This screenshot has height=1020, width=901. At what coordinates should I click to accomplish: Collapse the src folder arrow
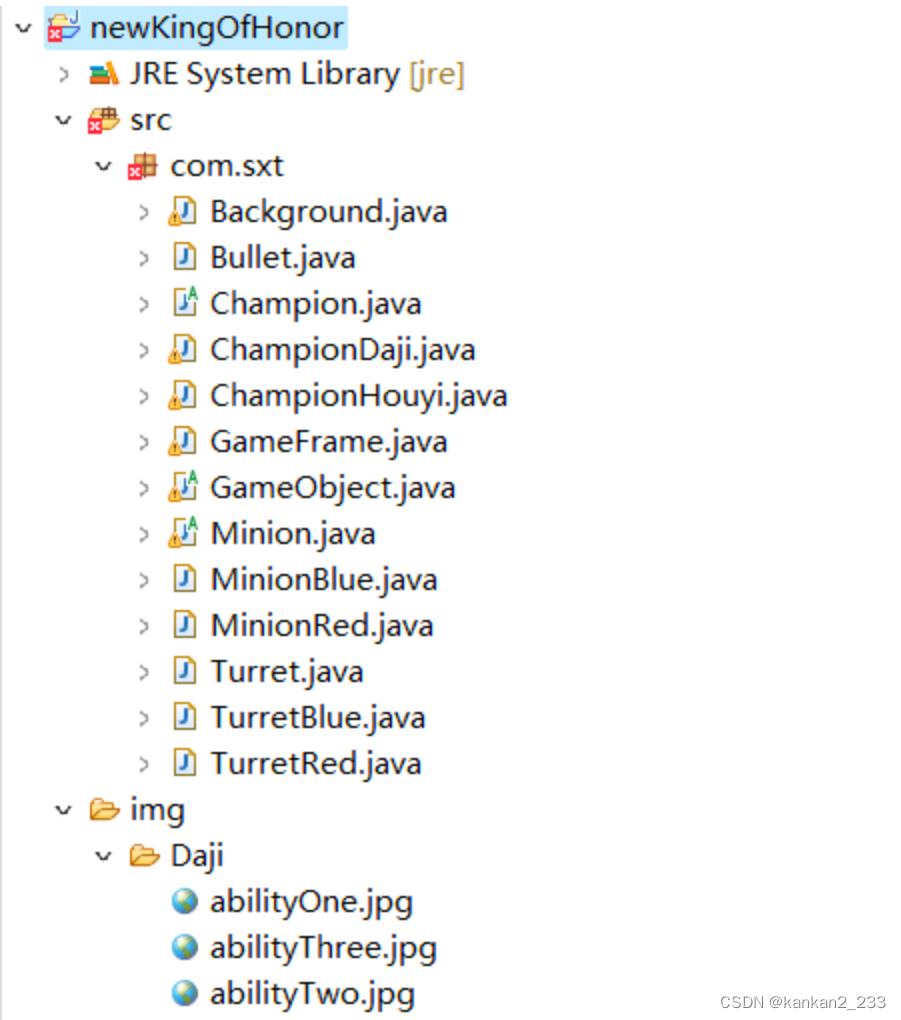coord(64,120)
